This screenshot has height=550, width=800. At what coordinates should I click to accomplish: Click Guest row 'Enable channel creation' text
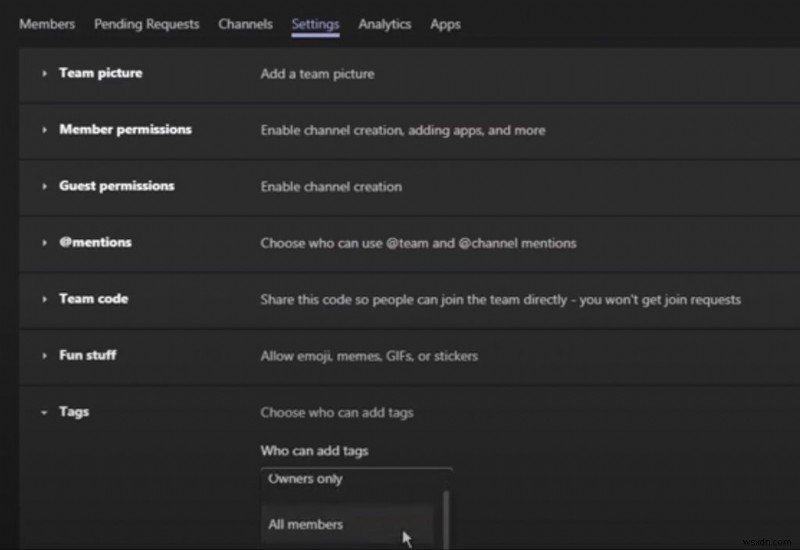click(x=331, y=187)
